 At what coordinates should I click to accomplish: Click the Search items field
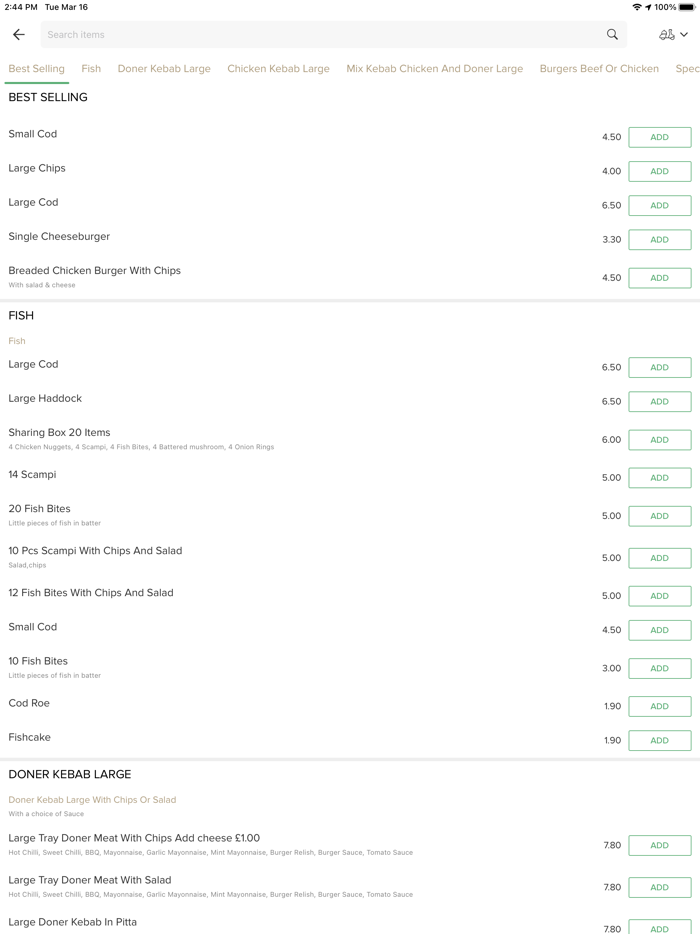point(320,35)
